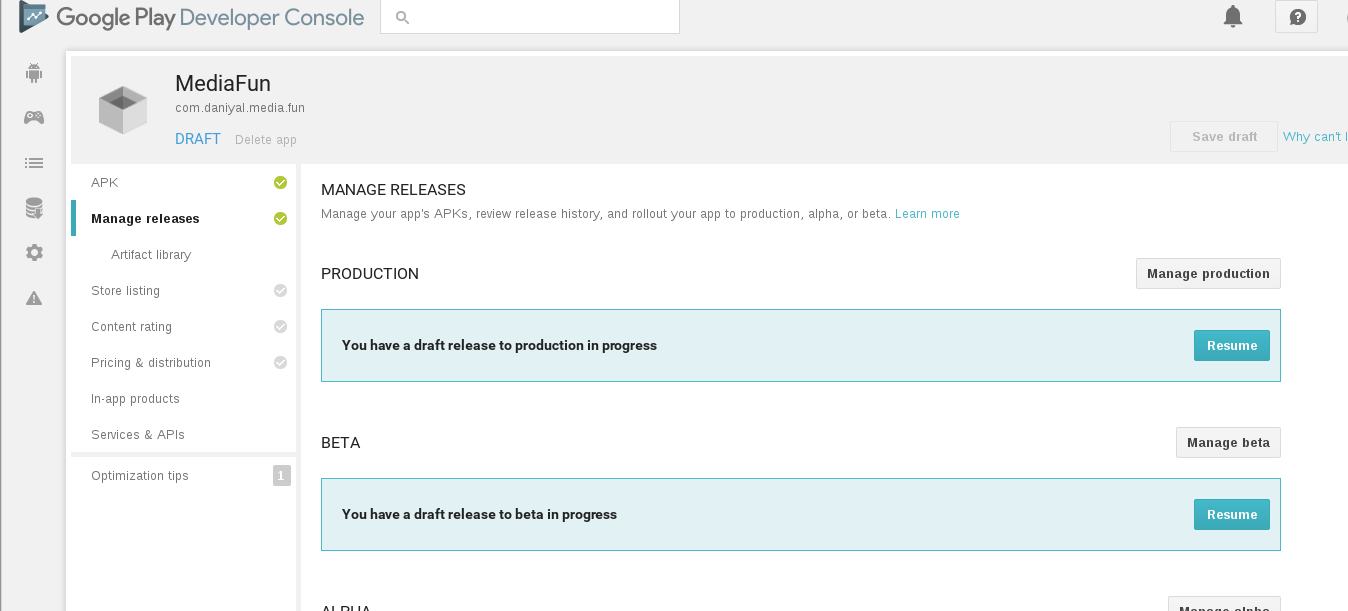Screen dimensions: 1348x611
Task: Click the Delete app link
Action: pos(266,140)
